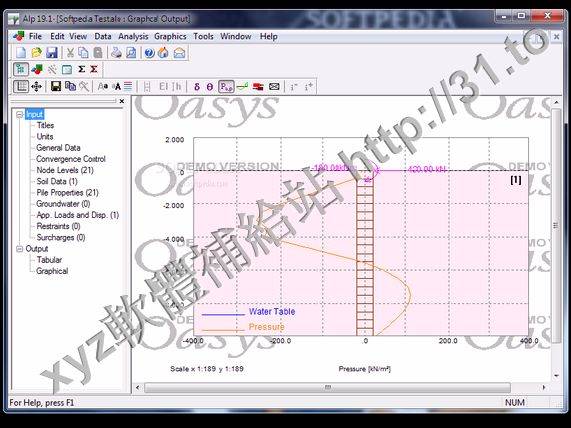Screen dimensions: 571x428
Task: Click the black Sigma analyse icon
Action: coord(82,69)
